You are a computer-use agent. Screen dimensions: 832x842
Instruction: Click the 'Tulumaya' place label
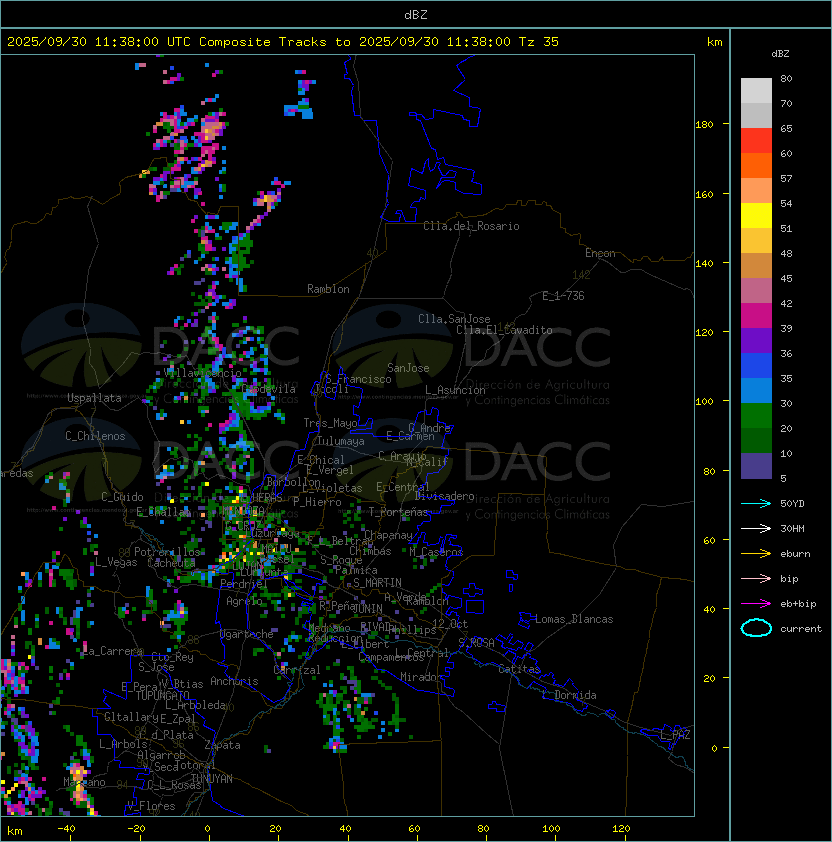click(x=341, y=441)
